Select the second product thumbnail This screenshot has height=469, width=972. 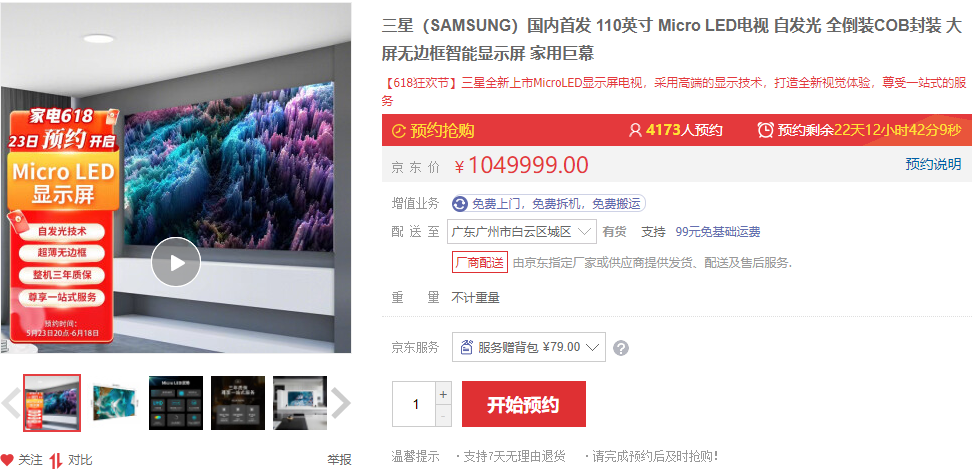tap(113, 403)
